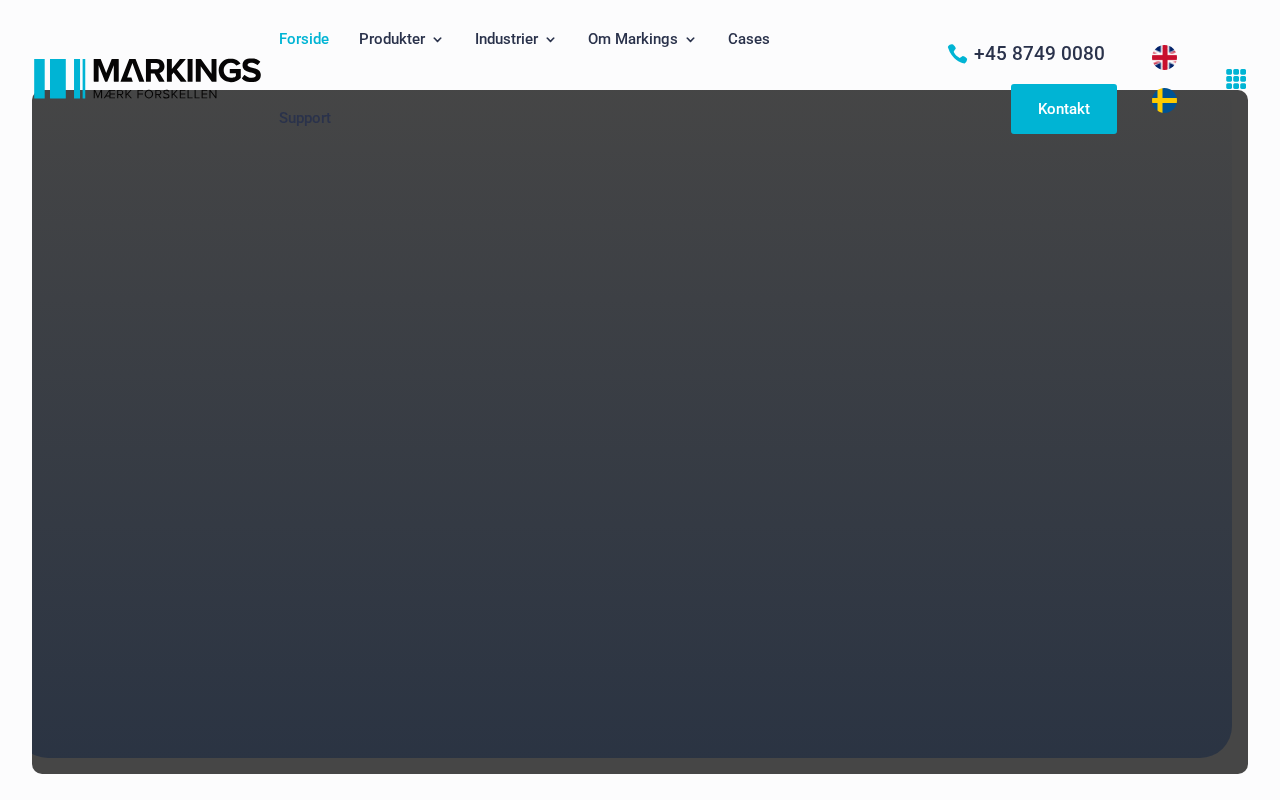Open the blue grid menu icon
1280x800 pixels.
(x=1236, y=79)
